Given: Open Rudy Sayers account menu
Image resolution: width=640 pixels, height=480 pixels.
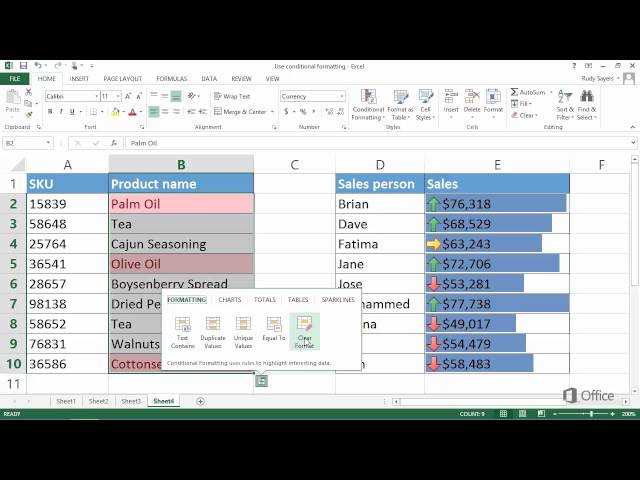Looking at the screenshot, I should point(601,78).
